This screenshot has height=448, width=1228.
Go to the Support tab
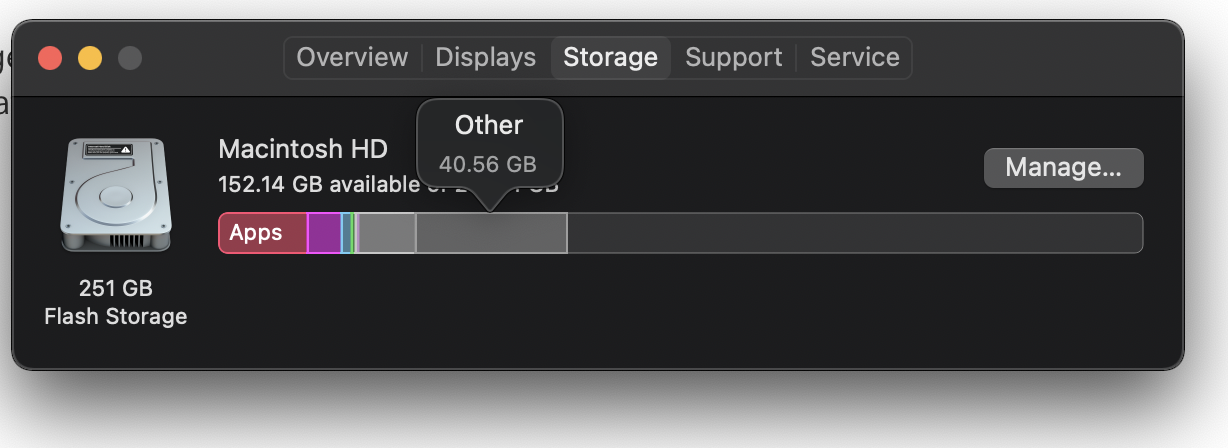coord(733,58)
